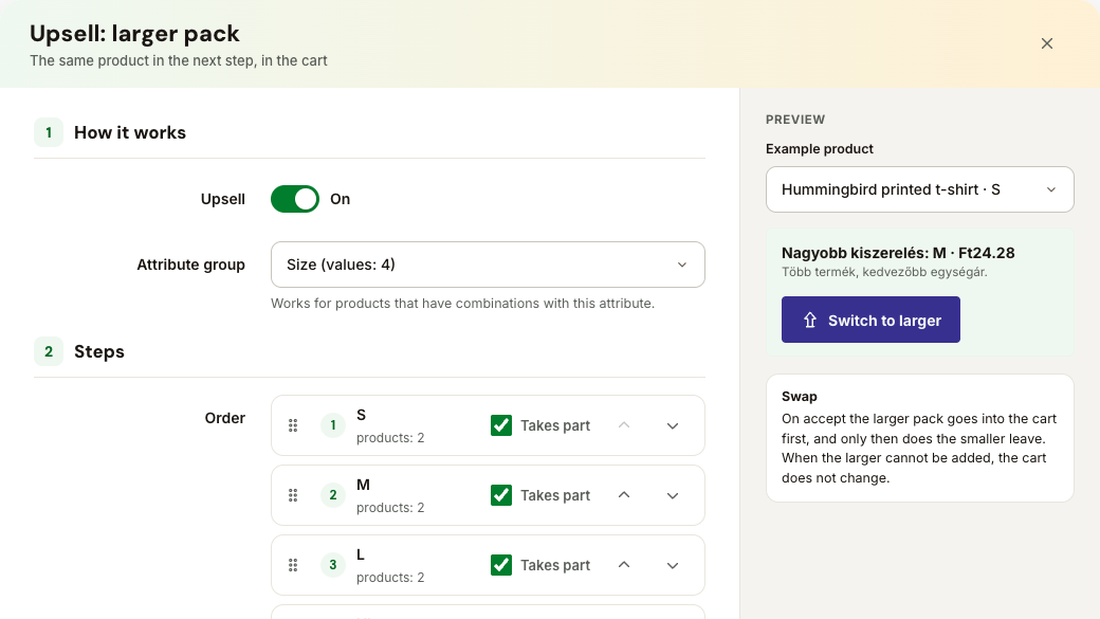This screenshot has height=619, width=1100.
Task: Grab the drag handle for size M
Action: [x=293, y=495]
